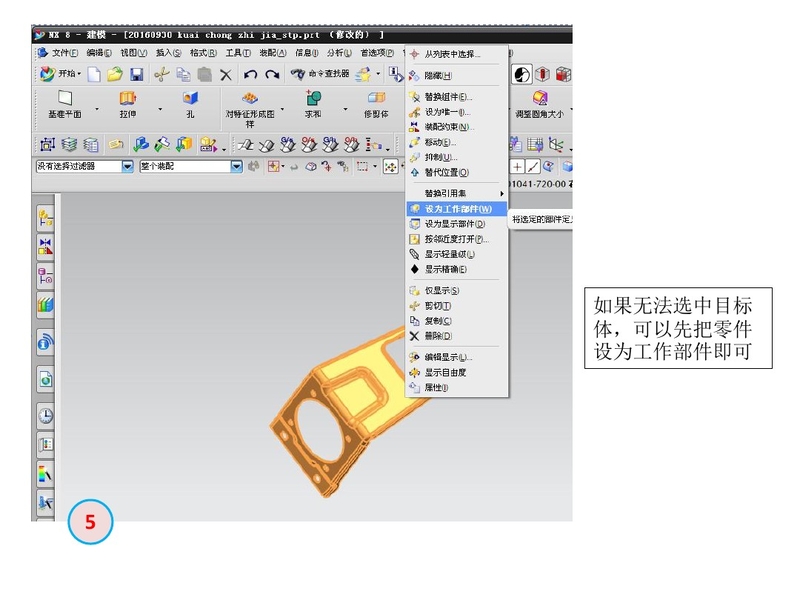The height and width of the screenshot is (600, 800).
Task: Open the History clock sidebar tab
Action: (x=46, y=414)
